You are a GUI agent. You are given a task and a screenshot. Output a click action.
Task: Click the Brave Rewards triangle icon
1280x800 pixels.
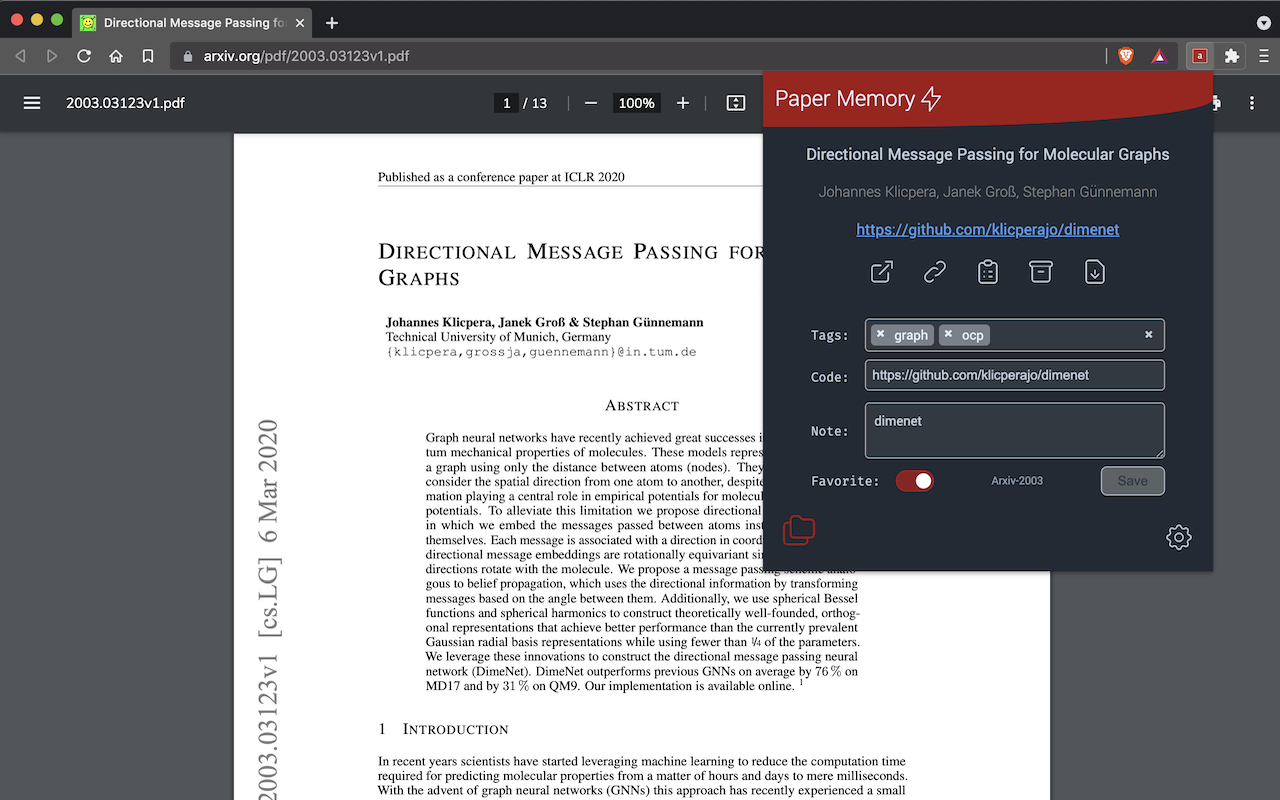click(1159, 56)
